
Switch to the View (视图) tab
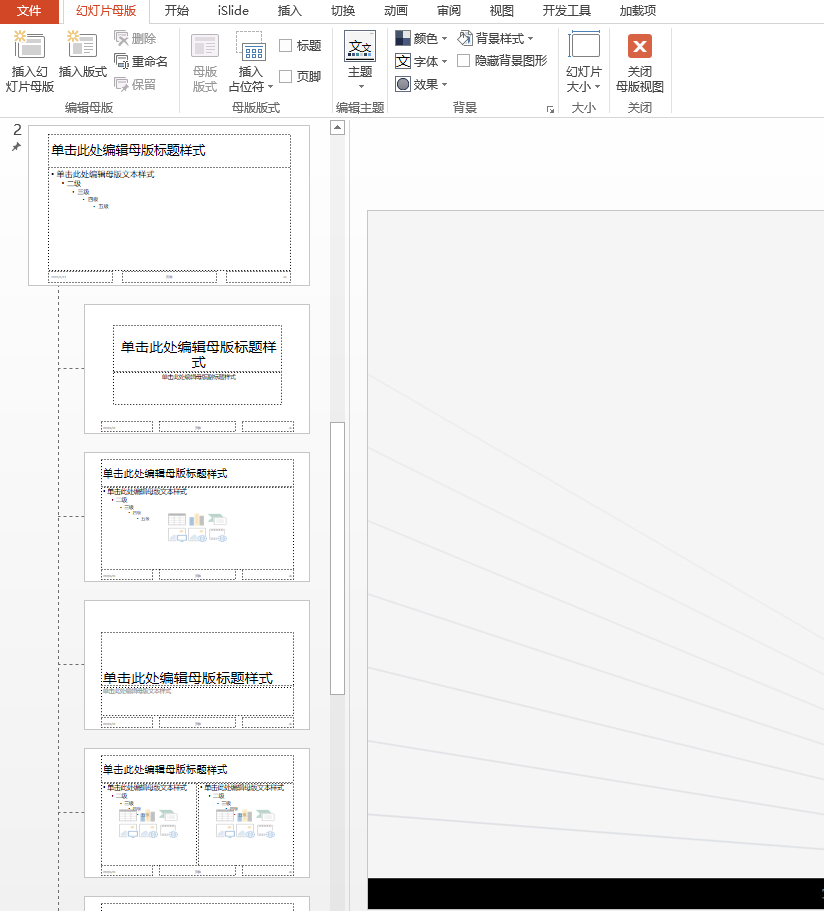pos(501,11)
